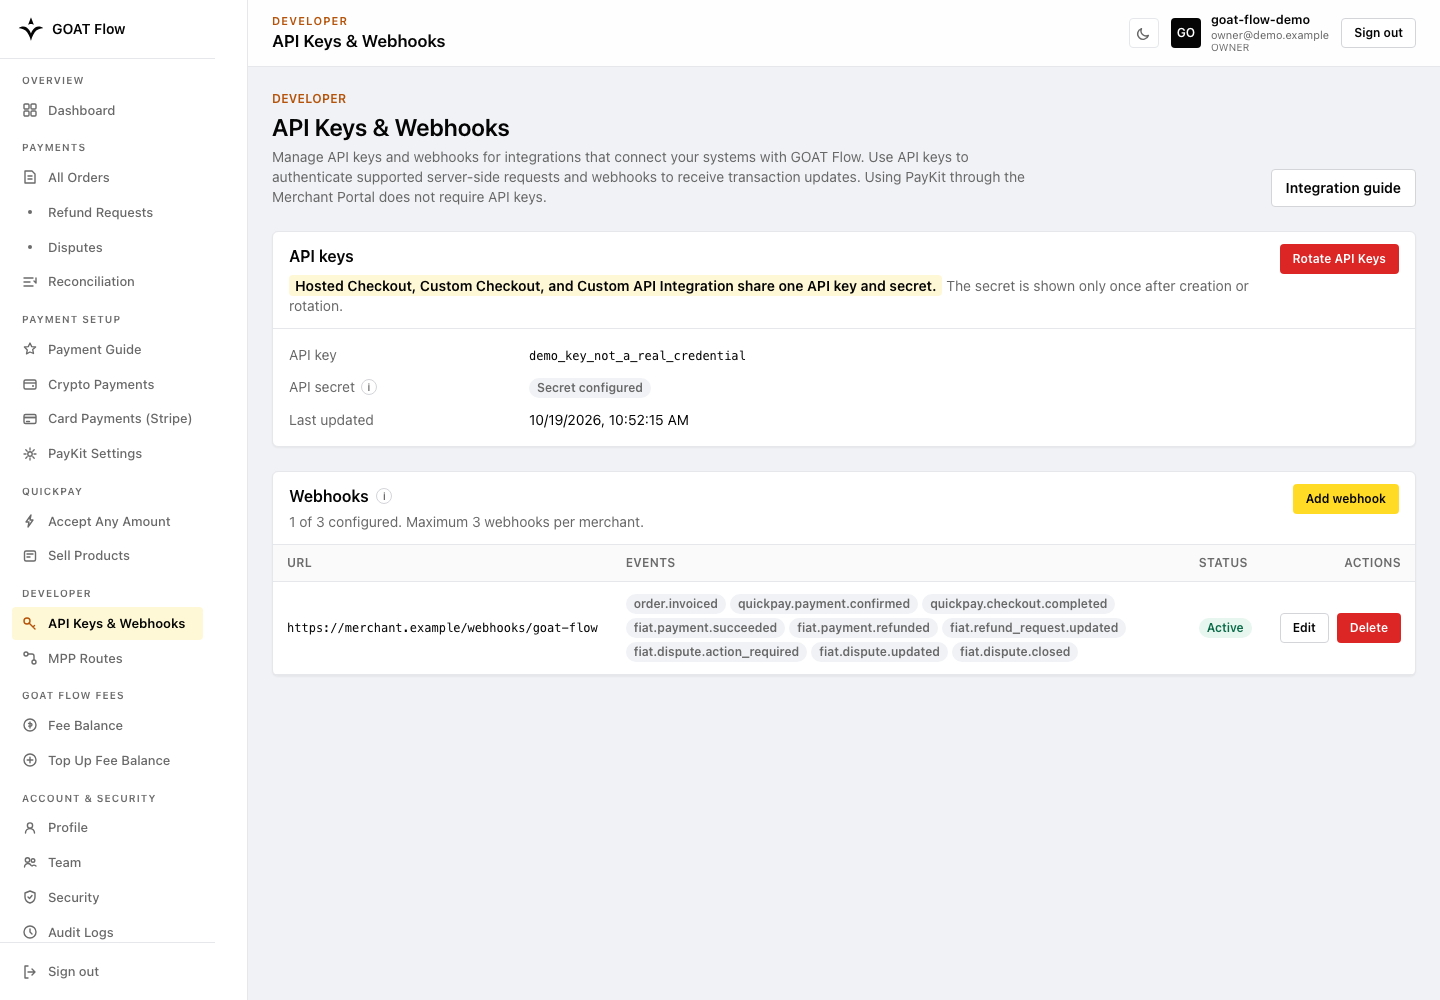Show the API secret info tooltip icon

(x=369, y=387)
